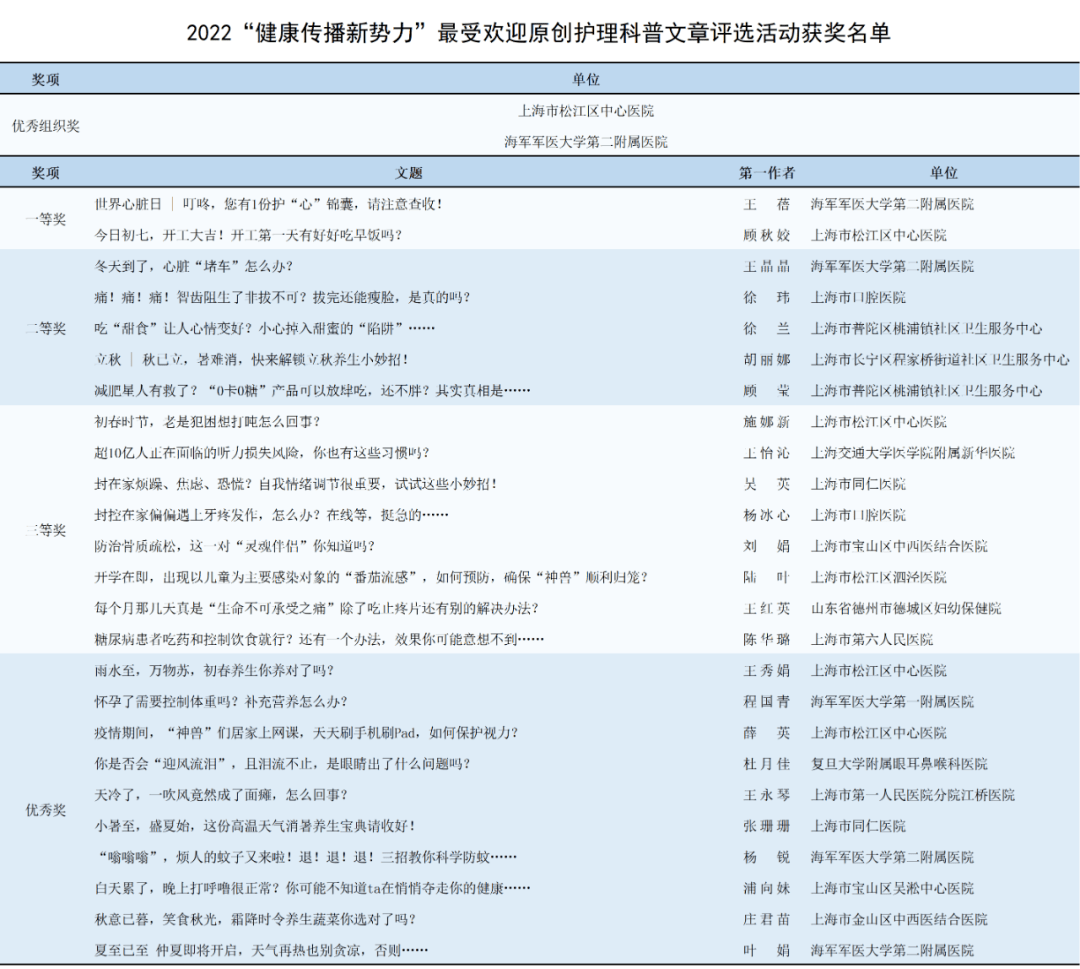1080x969 pixels.
Task: Click unit '上海市长宁区程家桥街道社区卫生服务中心'
Action: [940, 360]
